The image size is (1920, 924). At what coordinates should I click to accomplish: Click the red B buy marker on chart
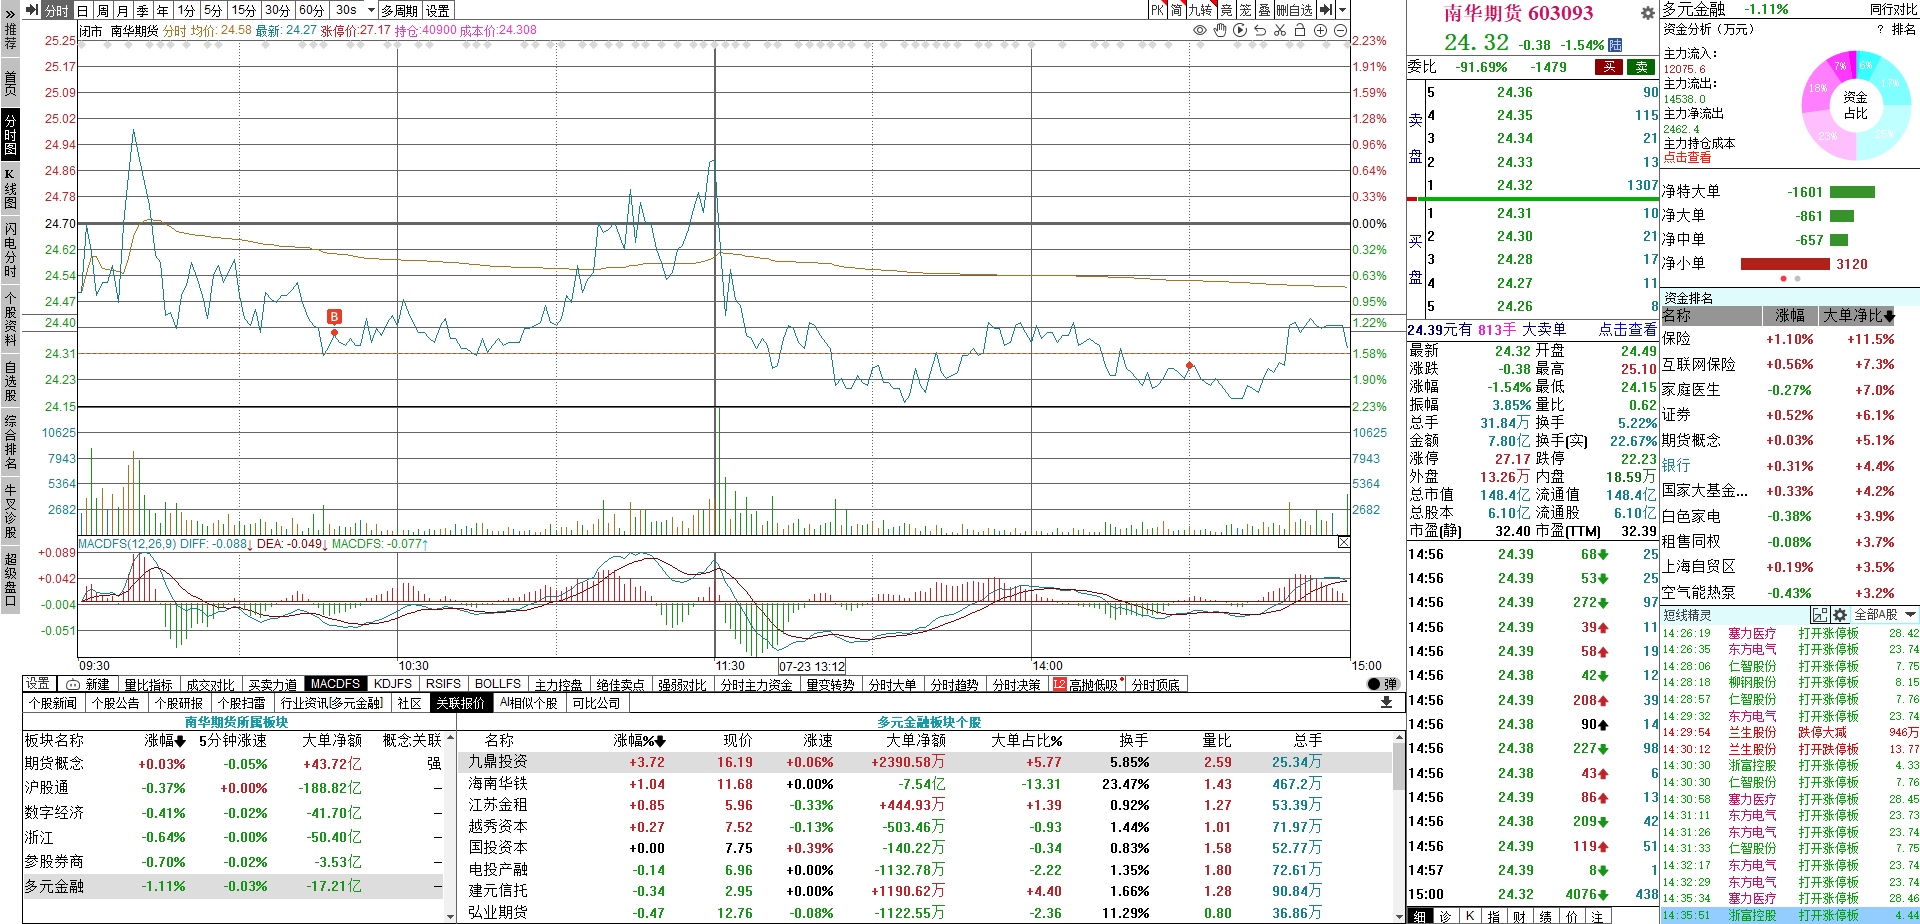pyautogui.click(x=334, y=317)
